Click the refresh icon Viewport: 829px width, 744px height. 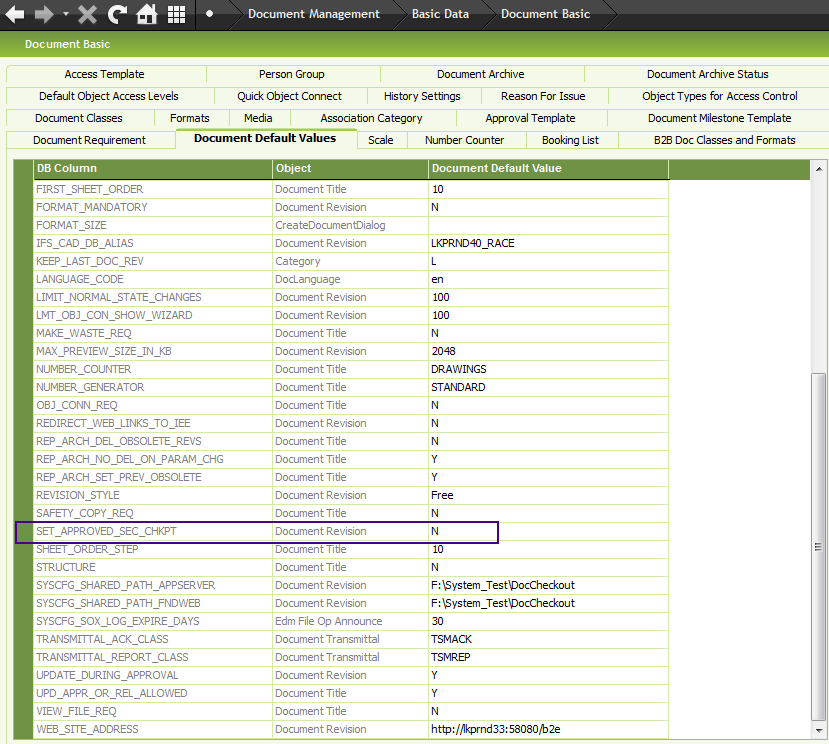117,14
